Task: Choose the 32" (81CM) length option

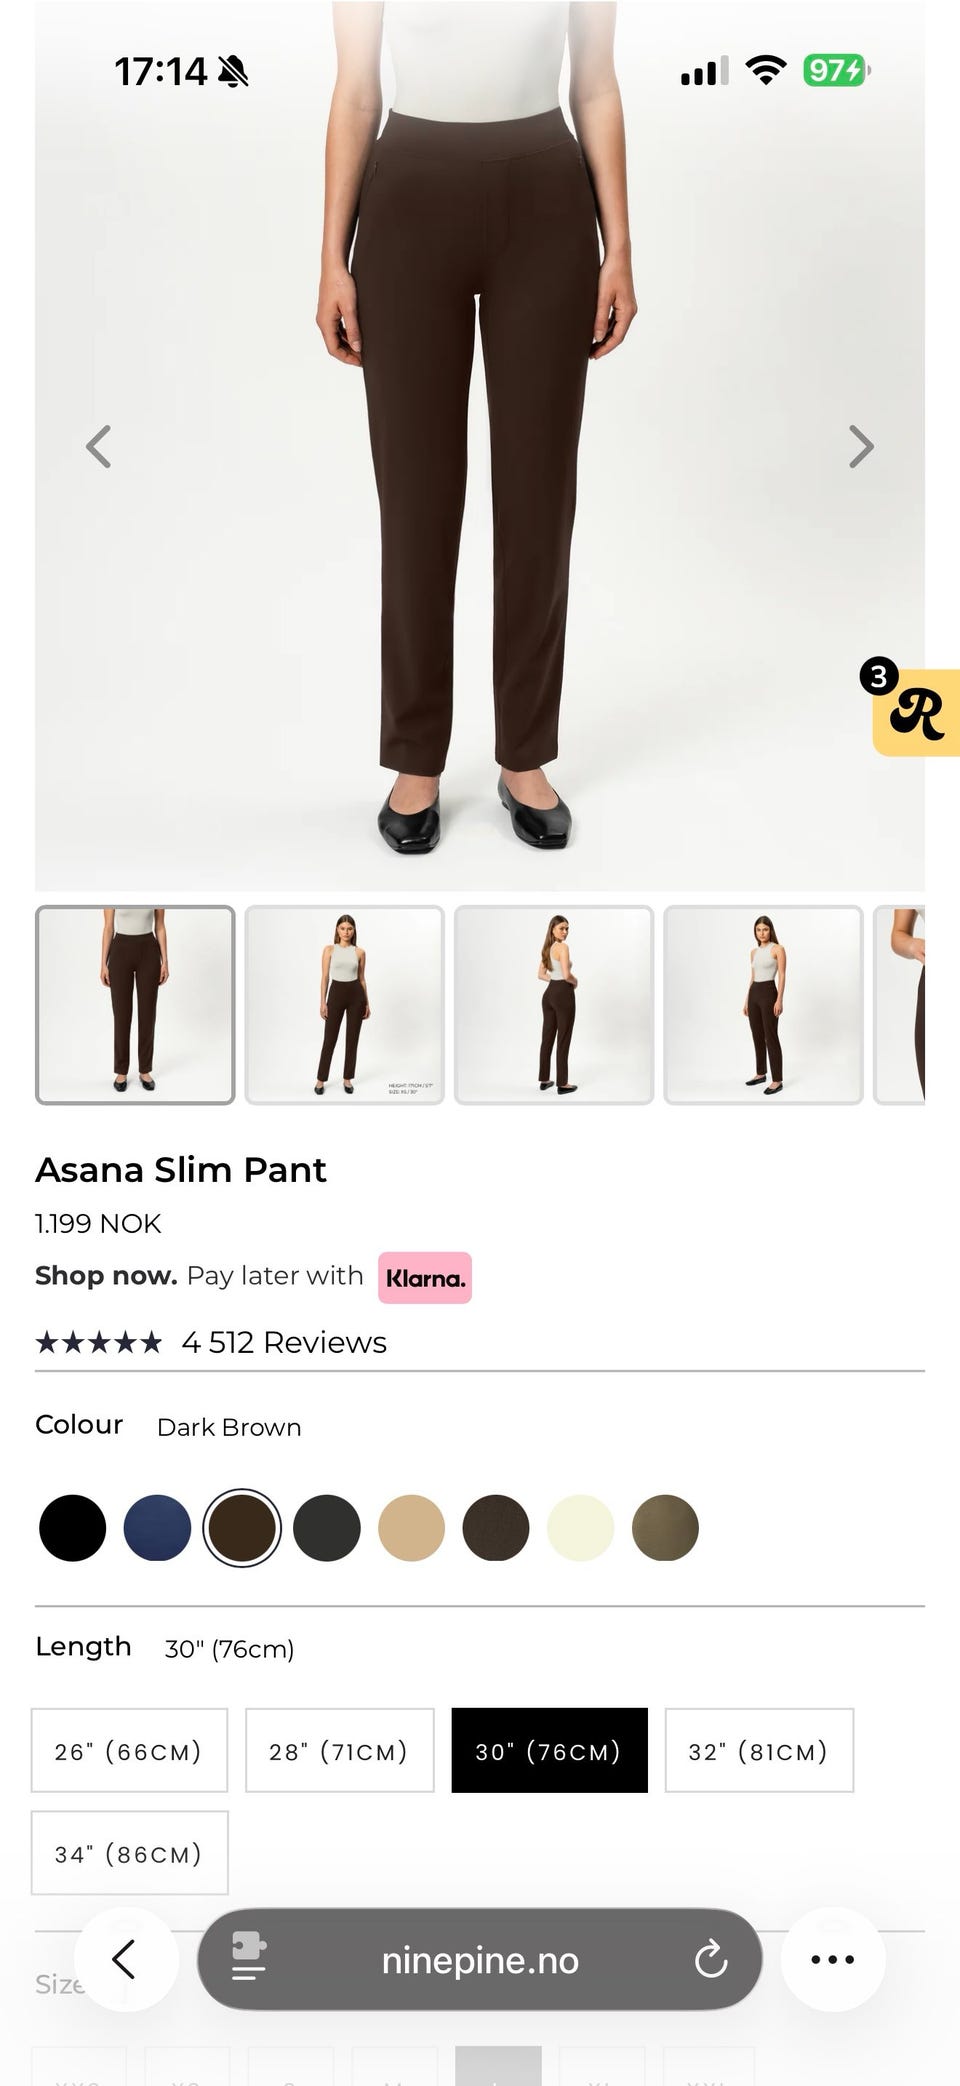Action: point(759,1750)
